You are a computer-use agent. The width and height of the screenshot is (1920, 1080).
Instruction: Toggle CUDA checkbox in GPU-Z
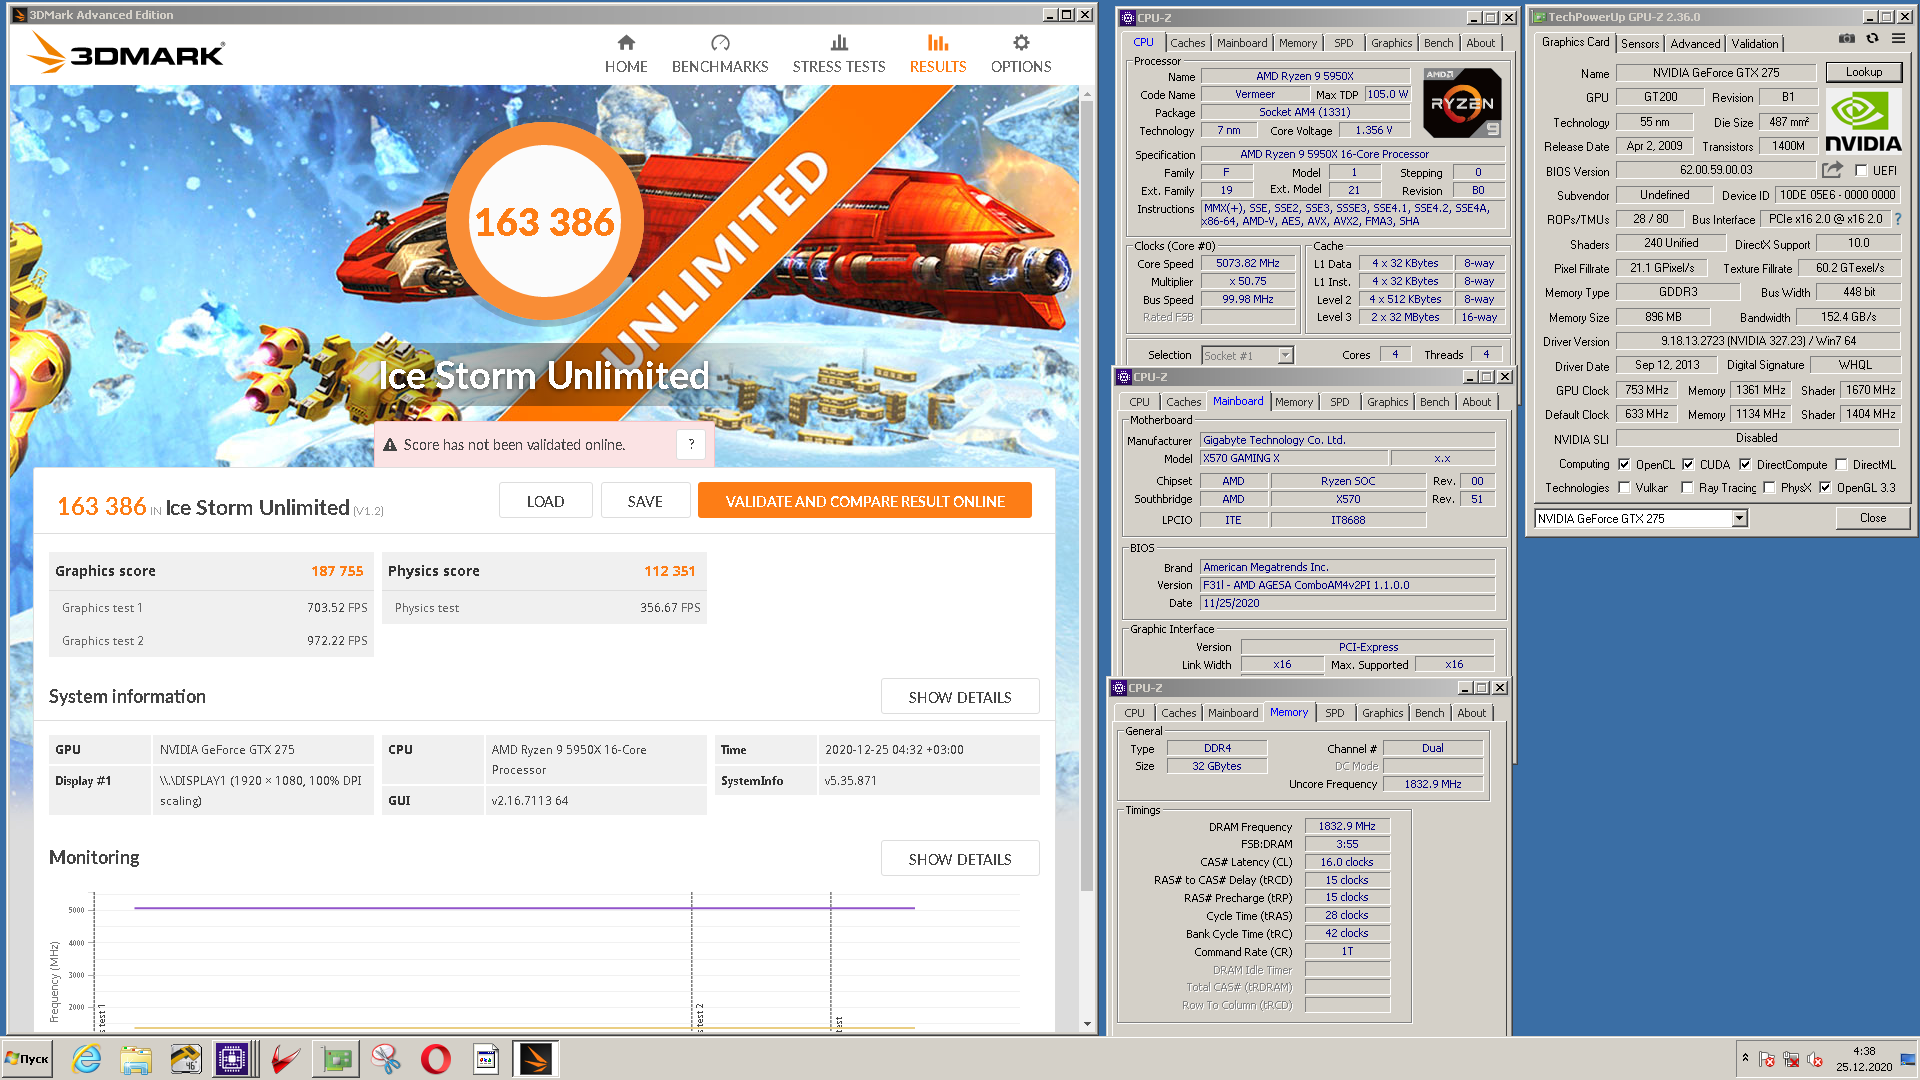[x=1688, y=464]
